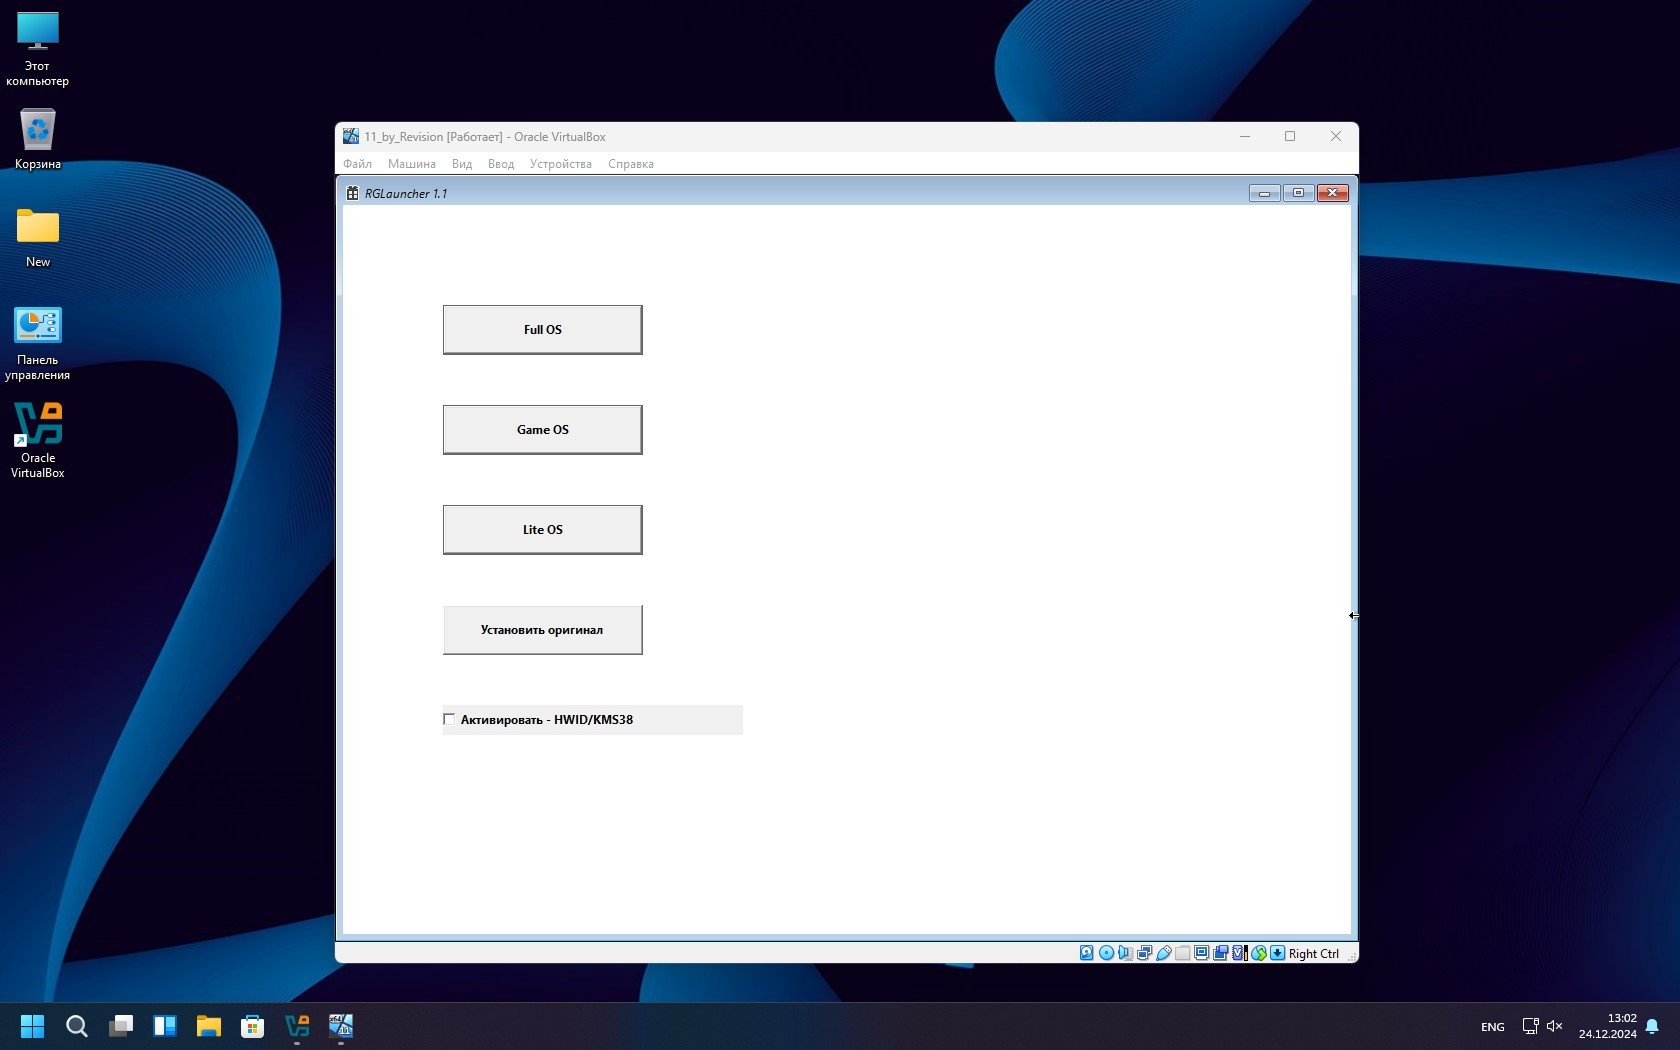Click the mouse integration status icon
1680x1050 pixels.
point(1258,953)
